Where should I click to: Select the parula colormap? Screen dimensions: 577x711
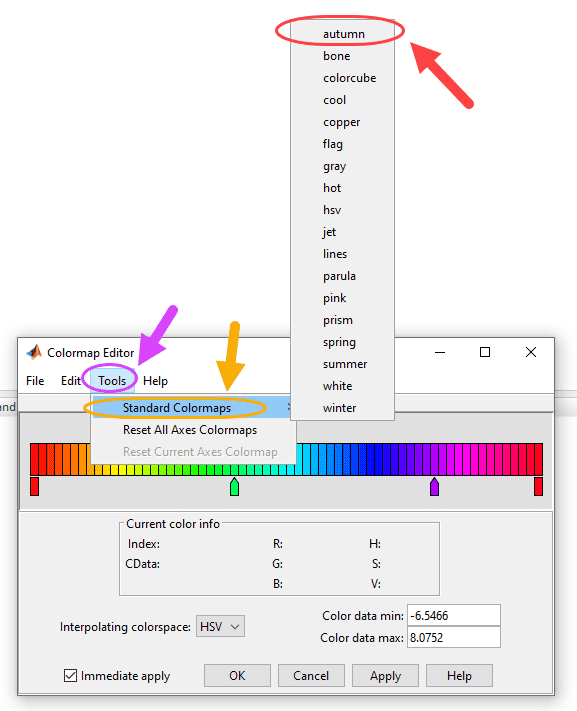(x=342, y=276)
